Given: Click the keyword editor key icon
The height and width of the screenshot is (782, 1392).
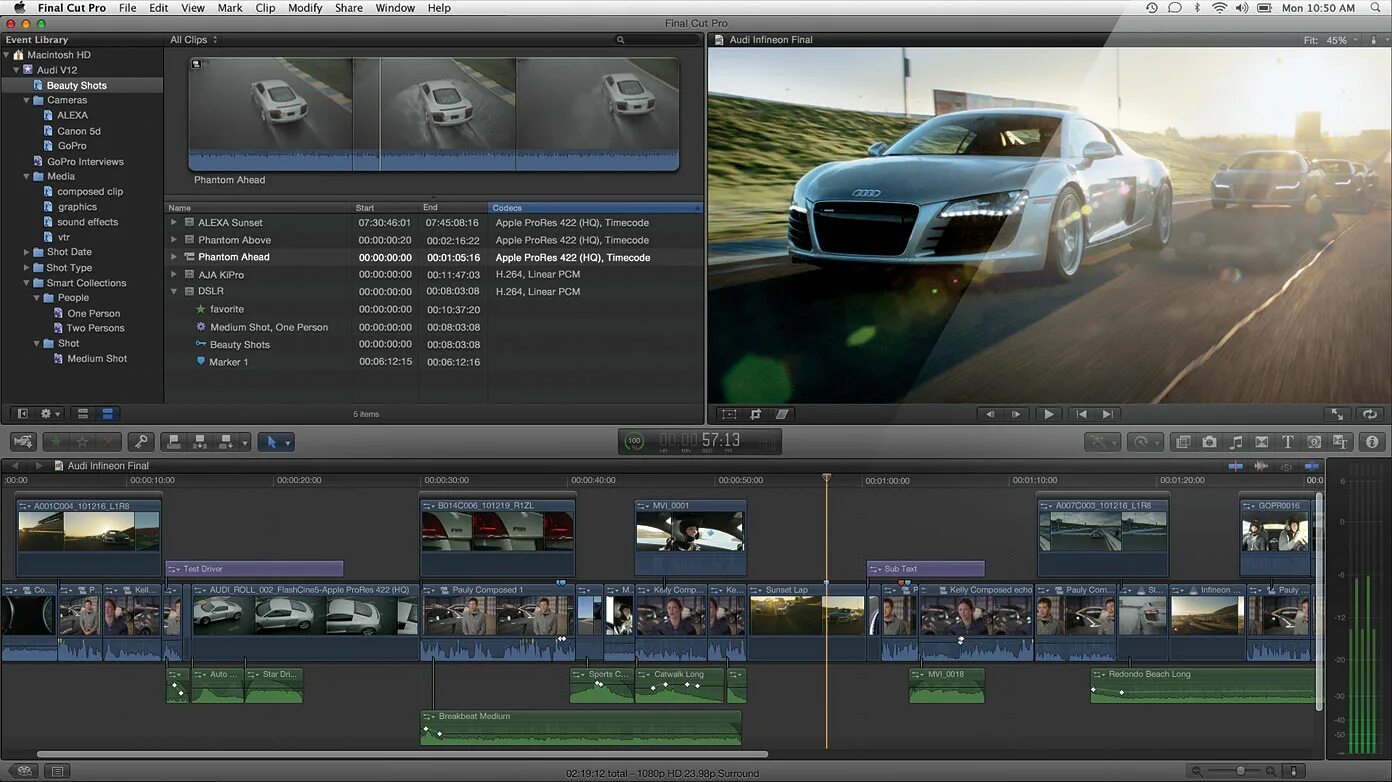Looking at the screenshot, I should point(141,442).
